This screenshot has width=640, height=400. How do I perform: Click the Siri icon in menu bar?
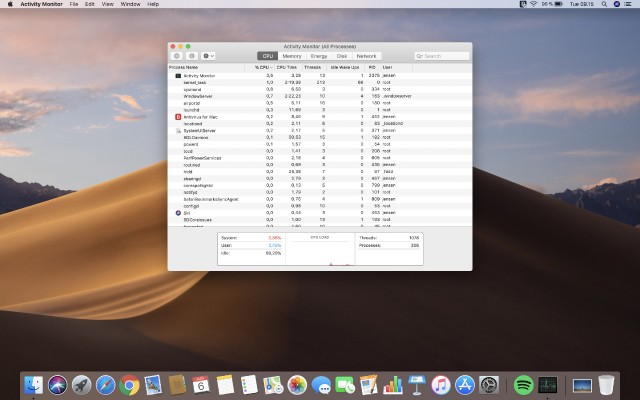pyautogui.click(x=617, y=4)
